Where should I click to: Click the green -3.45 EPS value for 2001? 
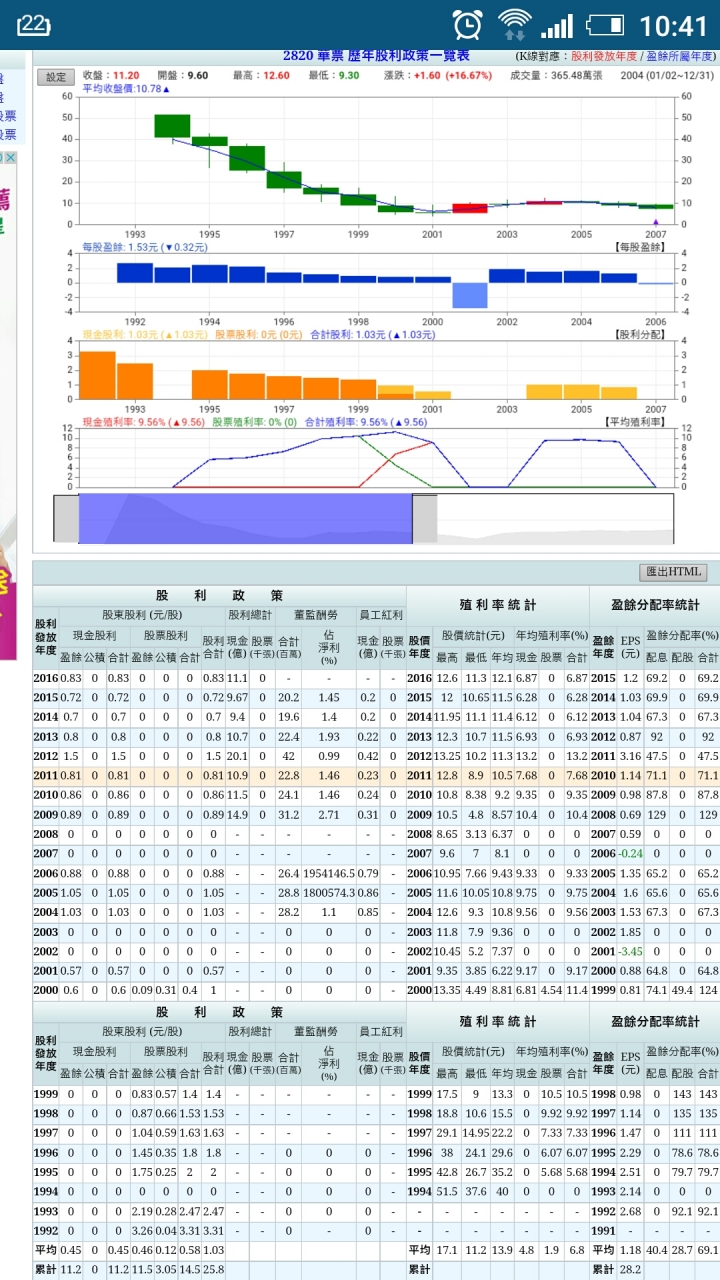coord(630,950)
